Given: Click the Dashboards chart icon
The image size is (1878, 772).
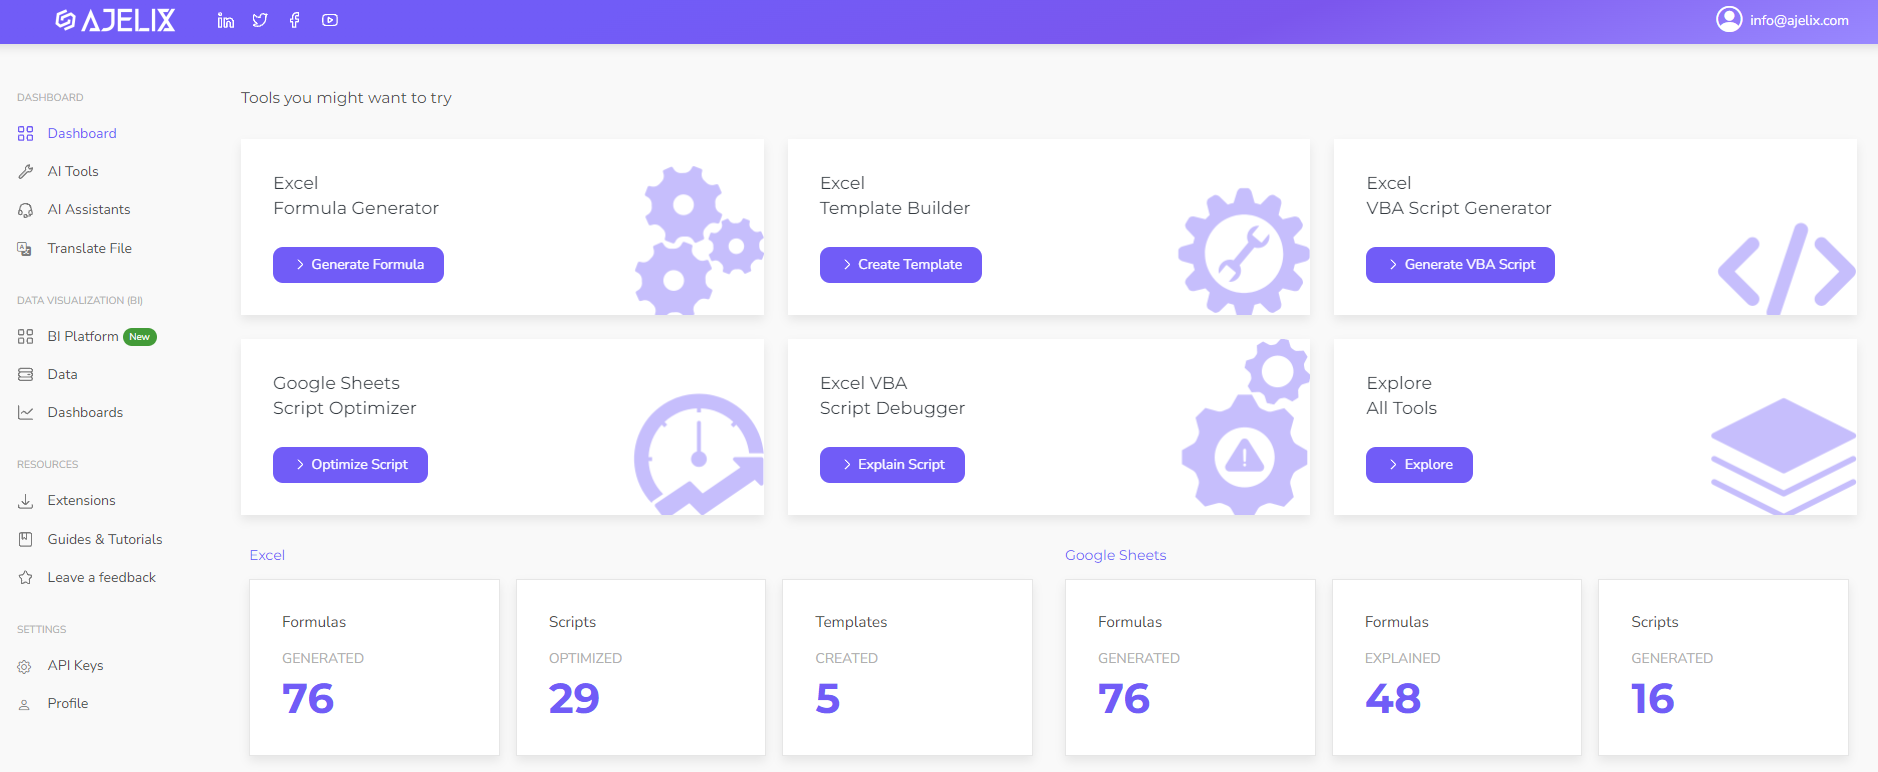Looking at the screenshot, I should tap(26, 413).
